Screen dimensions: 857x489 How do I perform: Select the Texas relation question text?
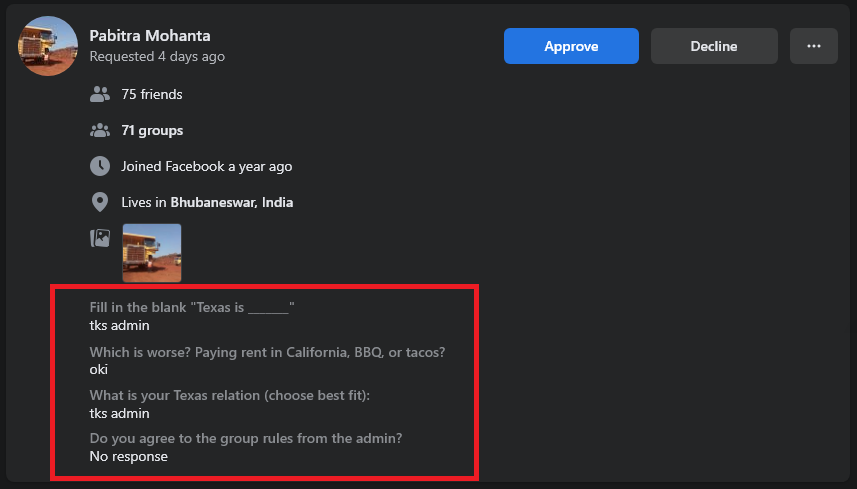[230, 395]
